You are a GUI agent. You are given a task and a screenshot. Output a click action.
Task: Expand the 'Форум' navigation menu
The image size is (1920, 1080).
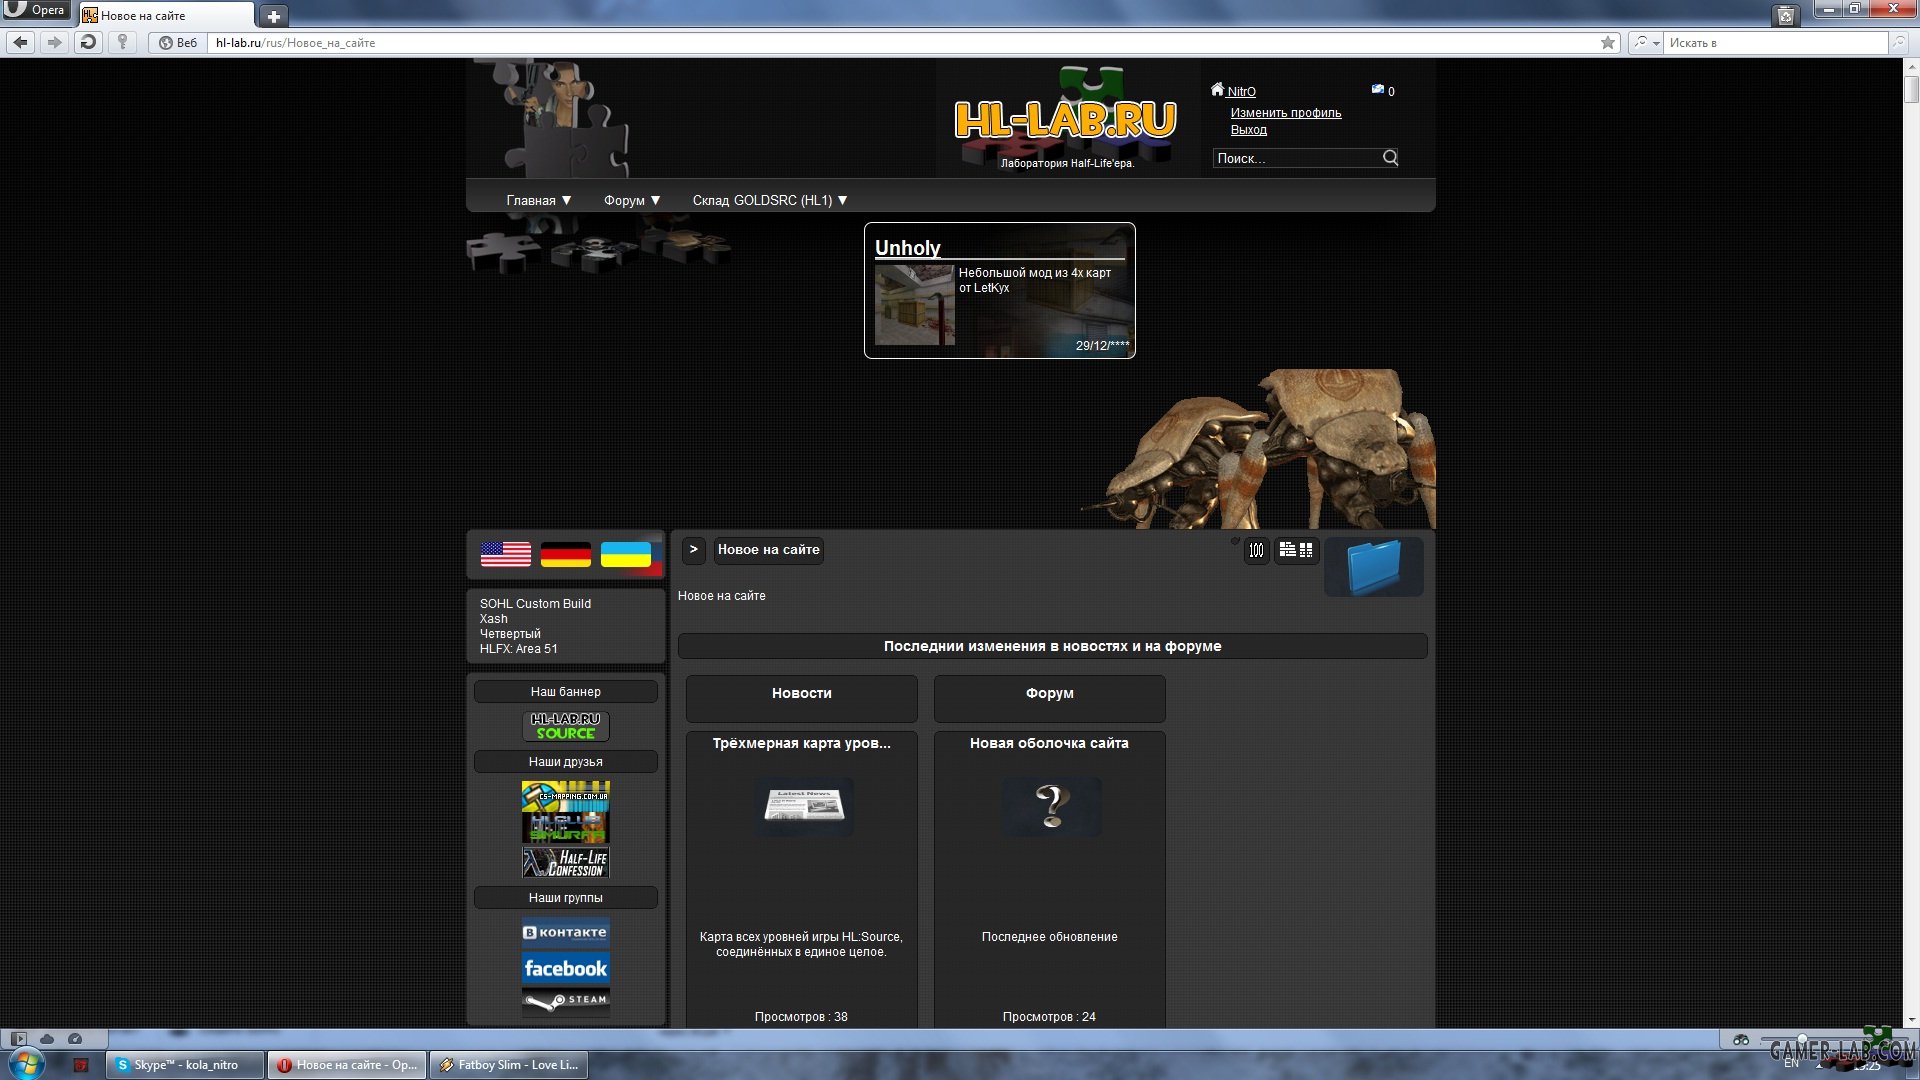pos(632,200)
